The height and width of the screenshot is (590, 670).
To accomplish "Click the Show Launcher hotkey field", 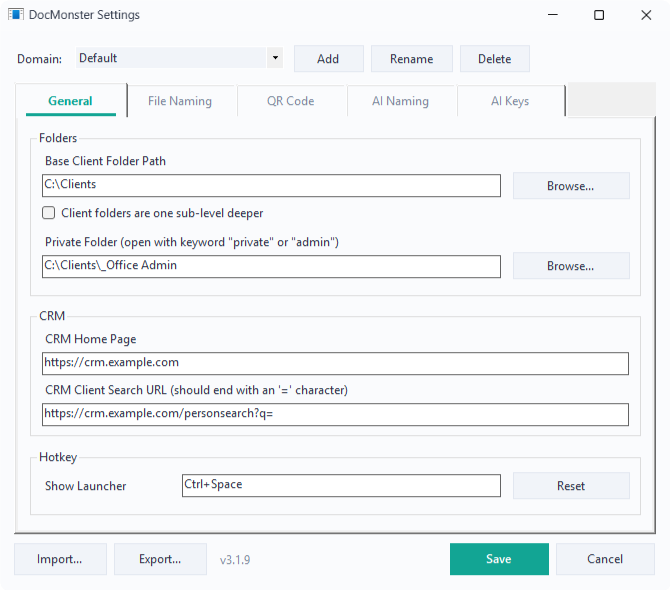I will [341, 485].
